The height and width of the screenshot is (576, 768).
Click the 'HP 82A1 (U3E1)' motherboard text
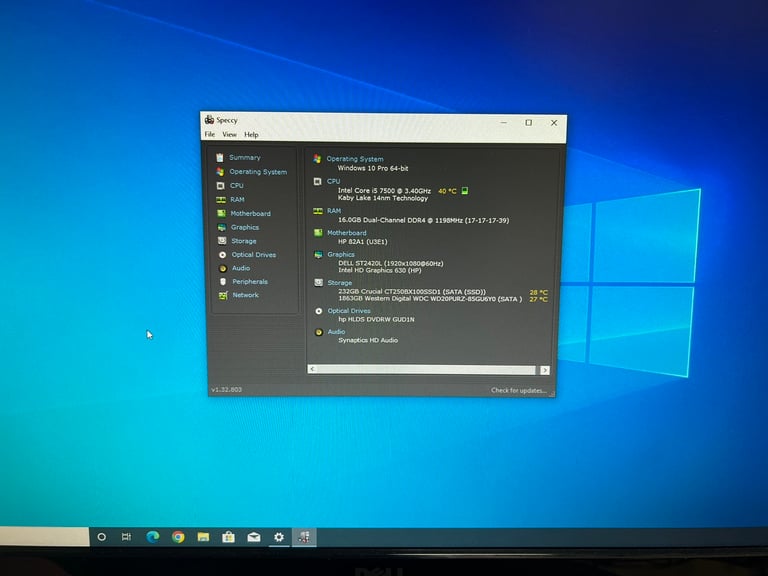(x=362, y=241)
